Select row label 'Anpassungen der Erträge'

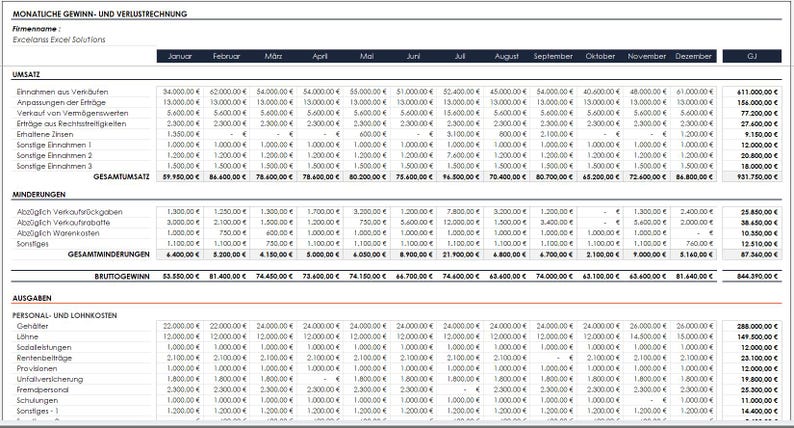coord(61,103)
